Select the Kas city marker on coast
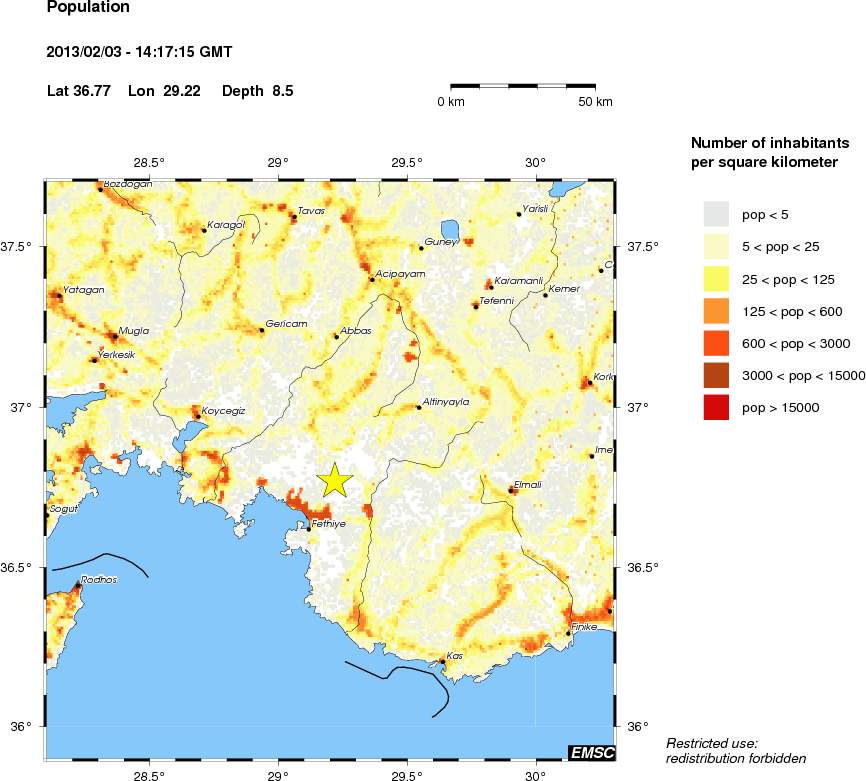Viewport: 866px width, 781px height. [x=443, y=661]
